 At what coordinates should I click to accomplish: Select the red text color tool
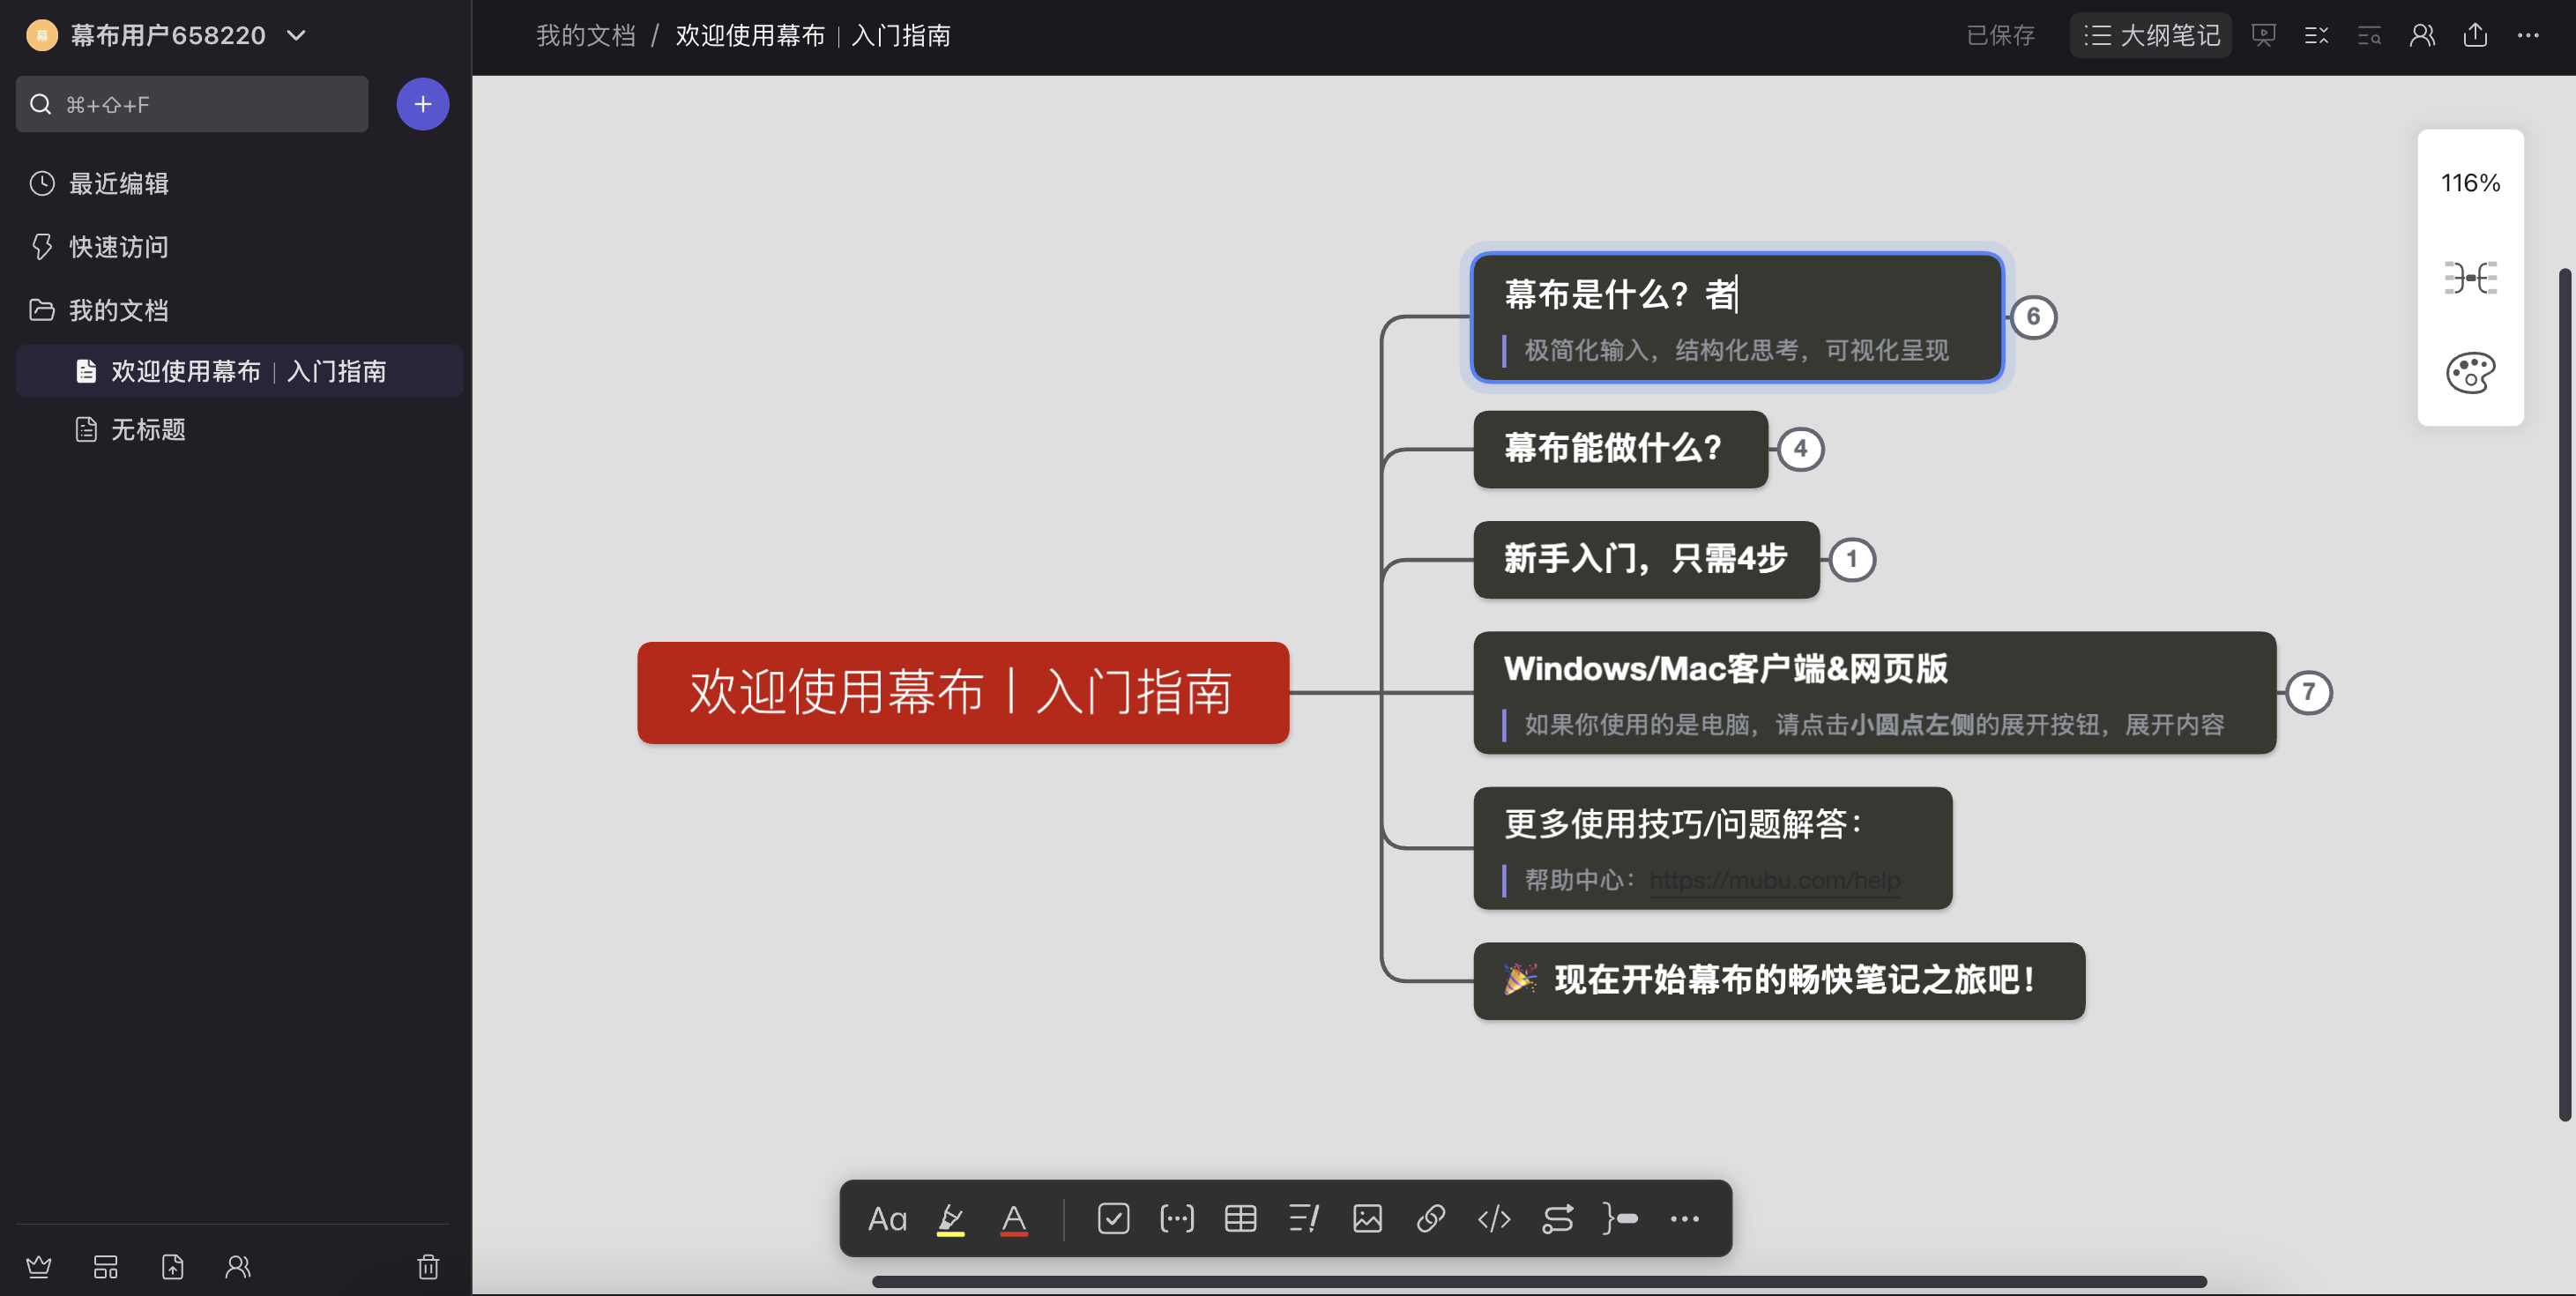pyautogui.click(x=1013, y=1218)
